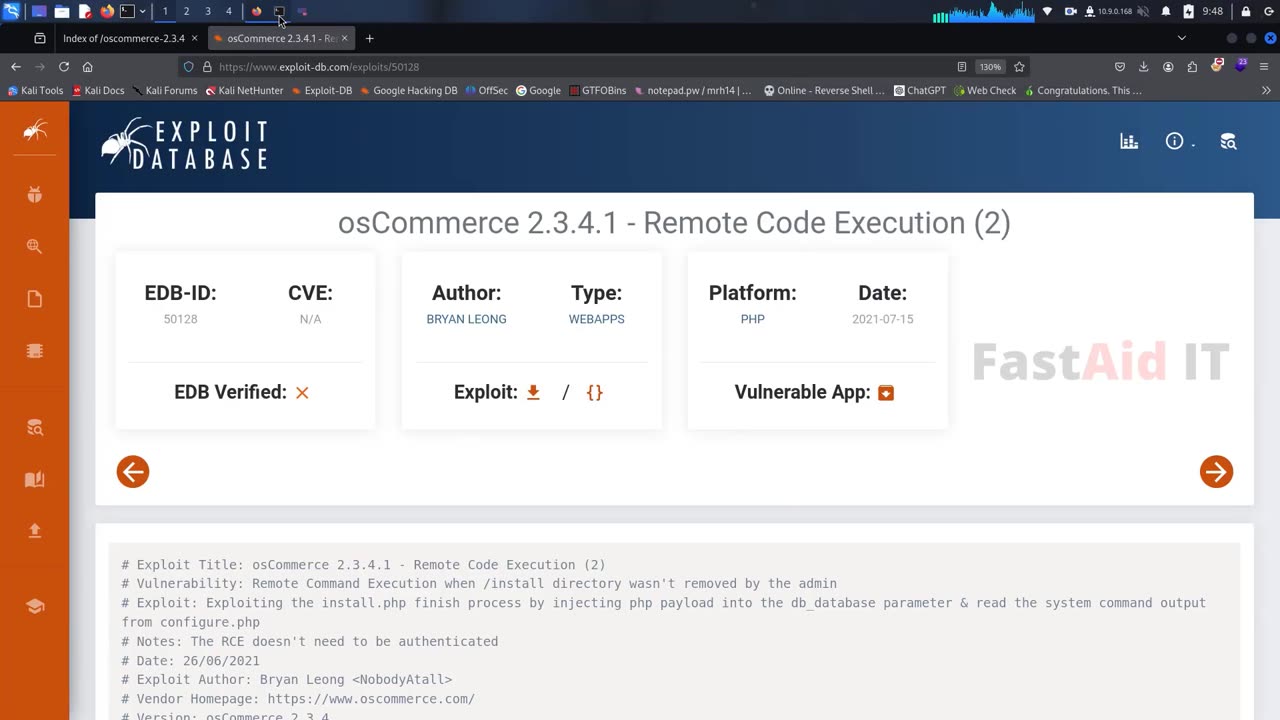Open Kali application menu dragon icon

tap(12, 12)
